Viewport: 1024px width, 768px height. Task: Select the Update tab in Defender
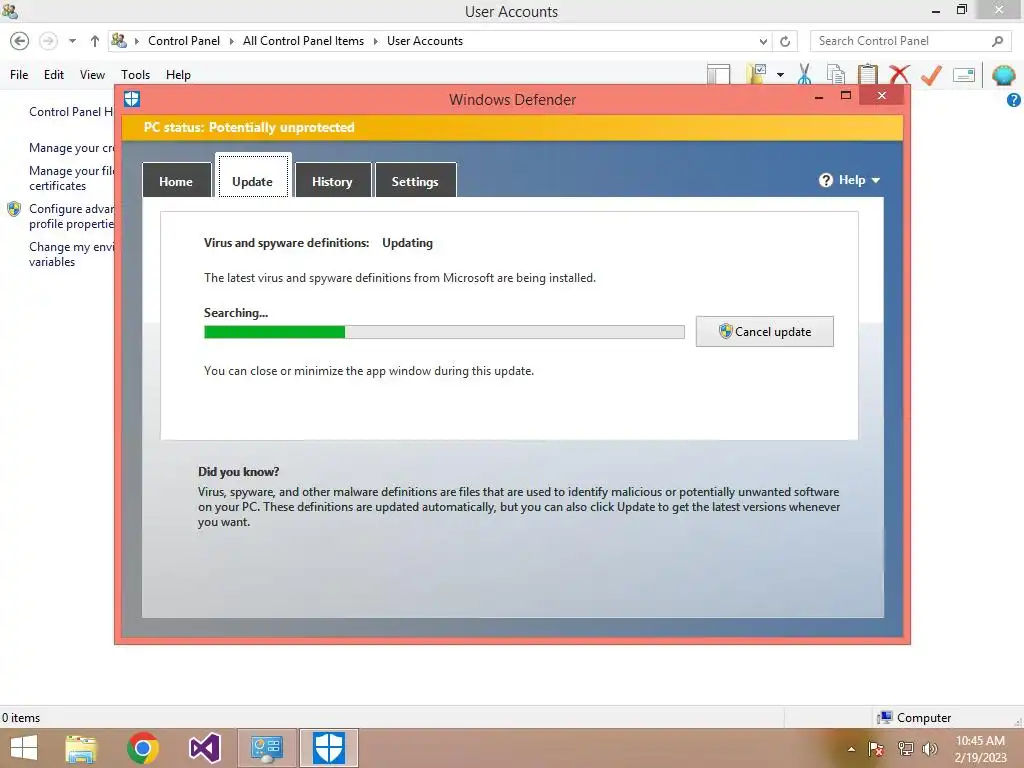tap(253, 176)
